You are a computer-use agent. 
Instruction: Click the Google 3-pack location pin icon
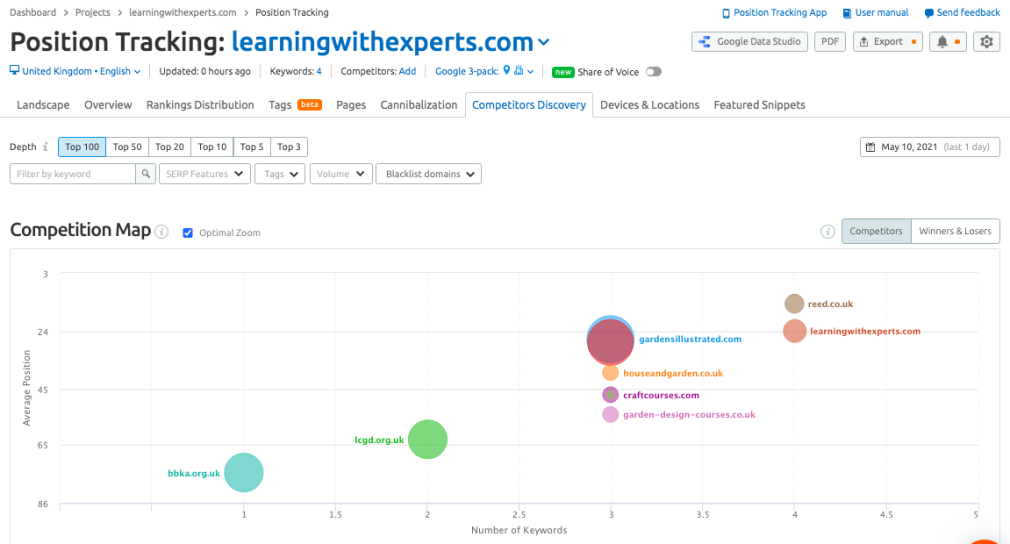pyautogui.click(x=507, y=70)
